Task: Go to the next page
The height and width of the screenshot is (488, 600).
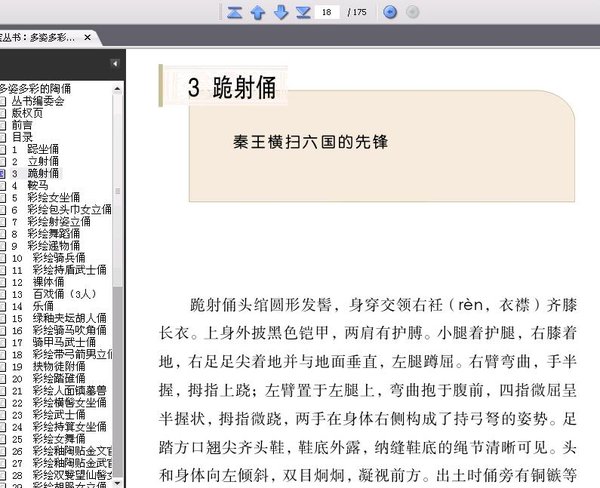Action: coord(281,12)
